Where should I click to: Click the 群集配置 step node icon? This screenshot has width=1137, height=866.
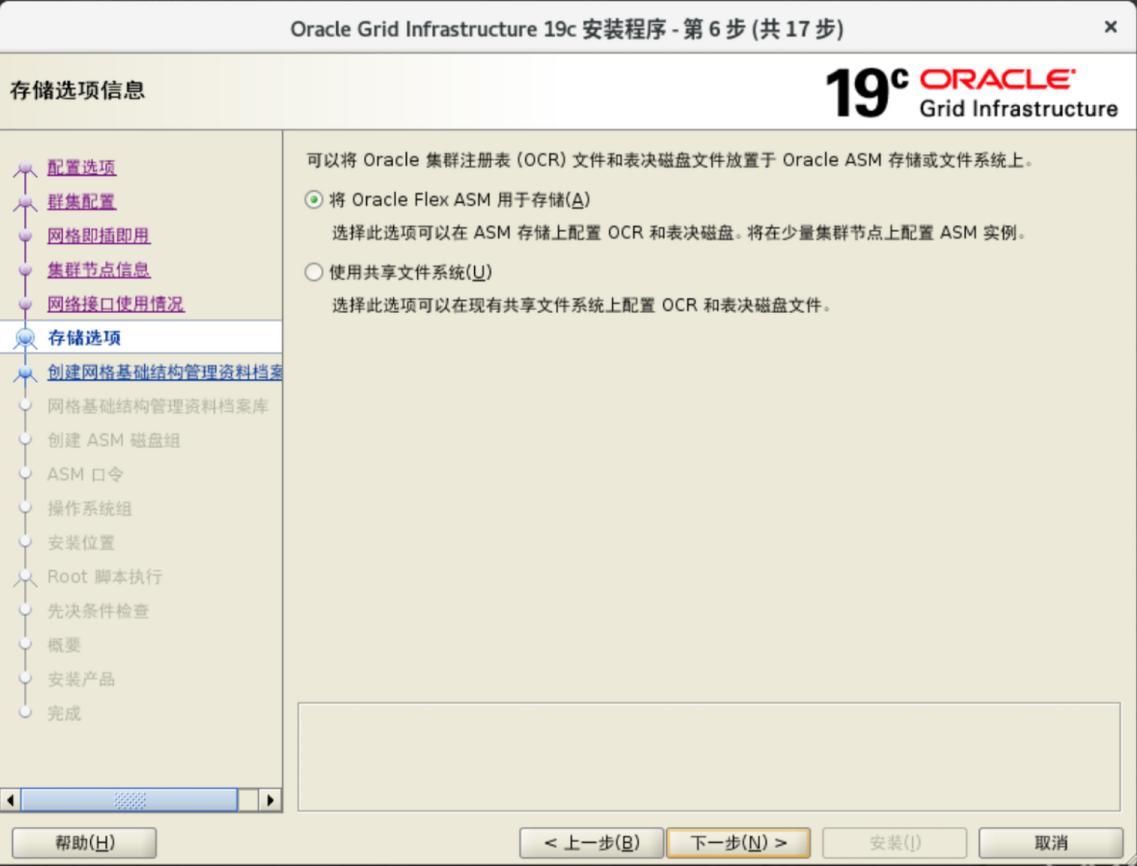point(25,203)
